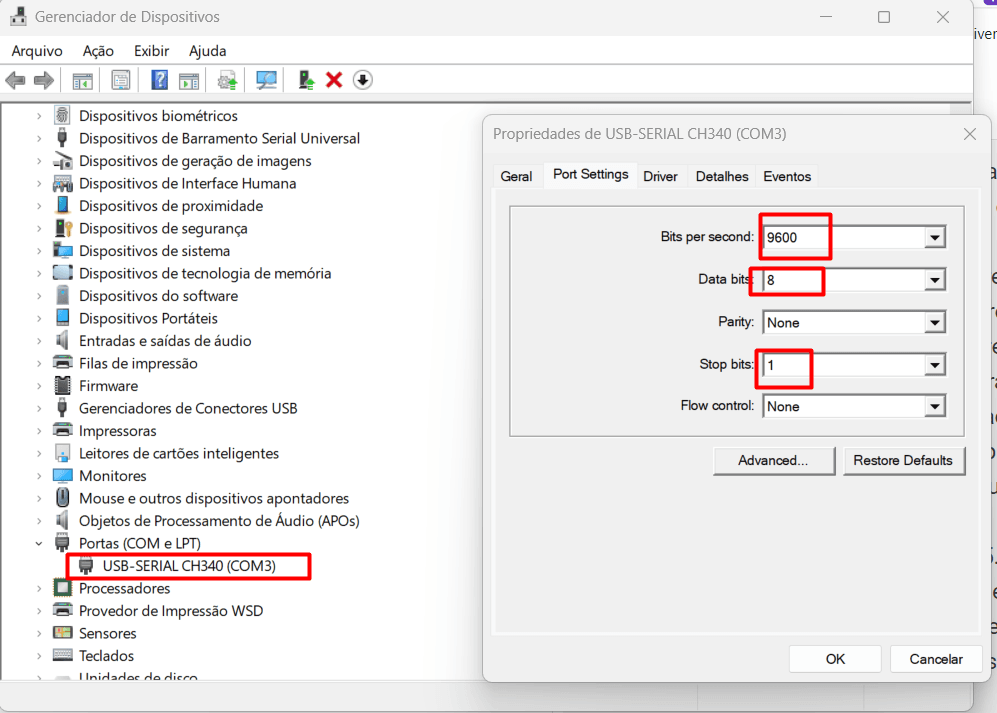Click the Scan for hardware changes icon
Viewport: 997px width, 713px height.
[266, 80]
